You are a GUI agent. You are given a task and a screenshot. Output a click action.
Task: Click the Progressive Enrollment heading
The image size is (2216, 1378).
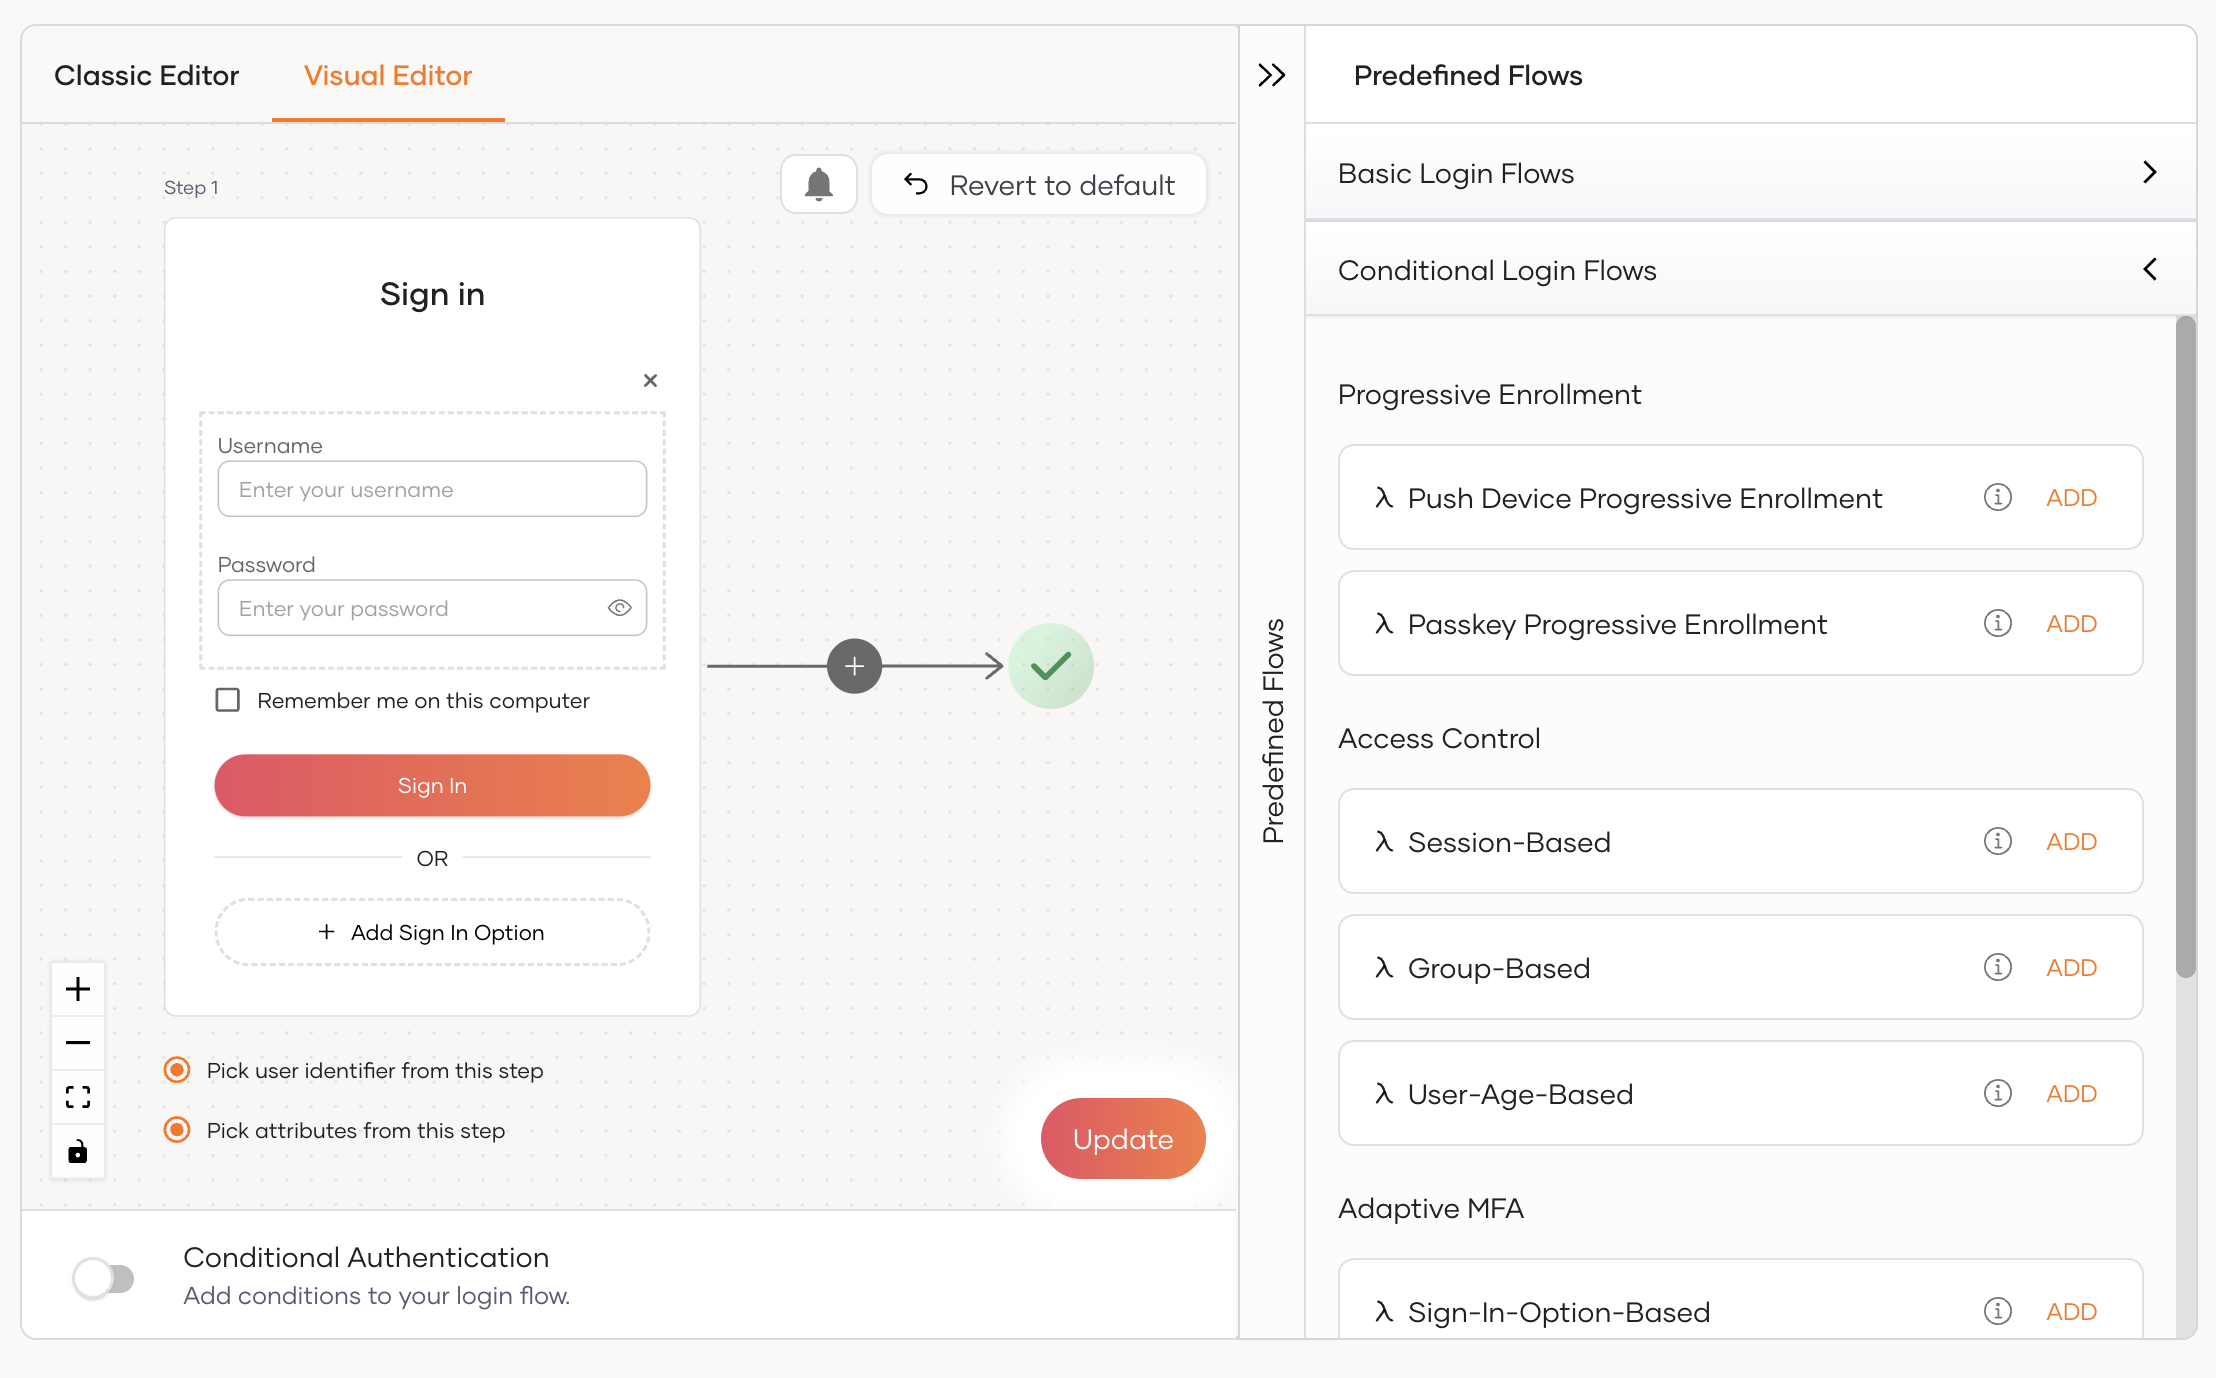[1489, 394]
